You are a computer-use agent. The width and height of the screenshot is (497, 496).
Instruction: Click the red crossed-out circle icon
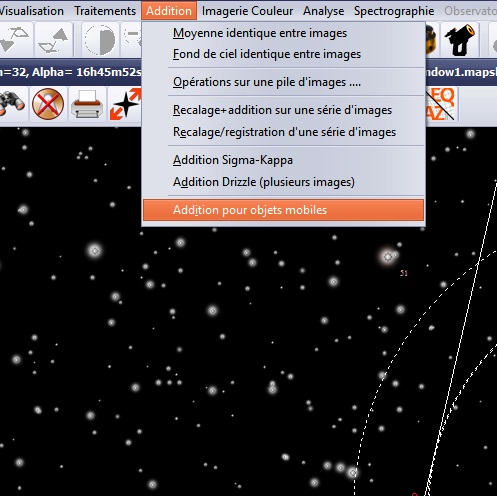48,104
